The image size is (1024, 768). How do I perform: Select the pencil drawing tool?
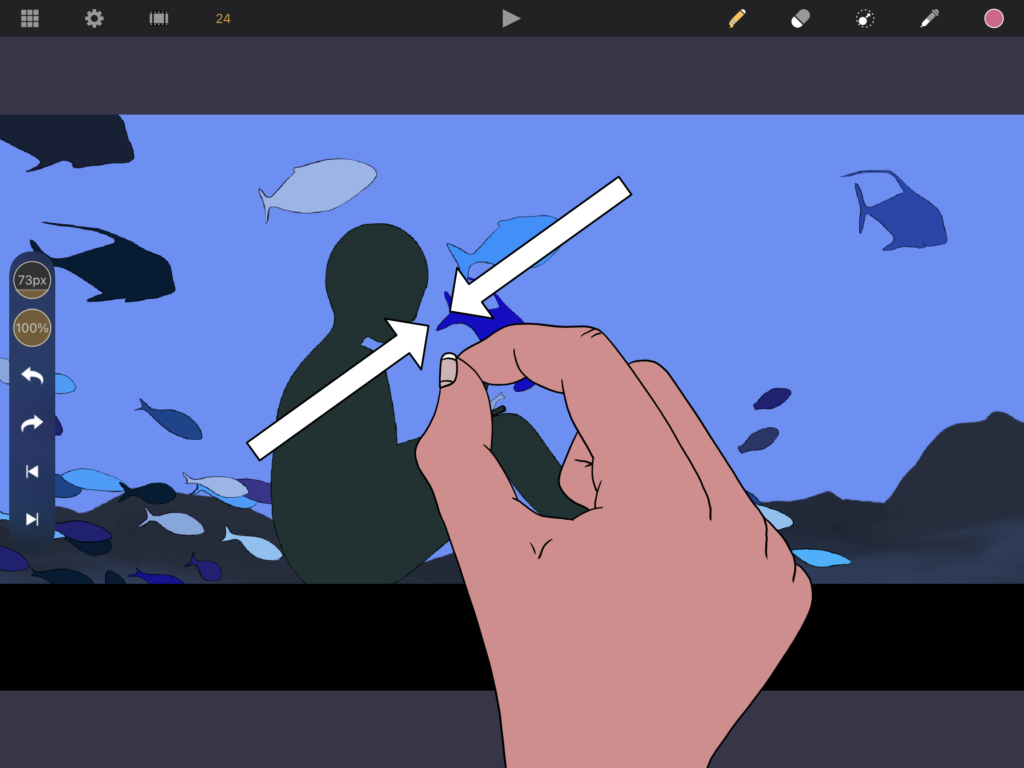click(737, 18)
